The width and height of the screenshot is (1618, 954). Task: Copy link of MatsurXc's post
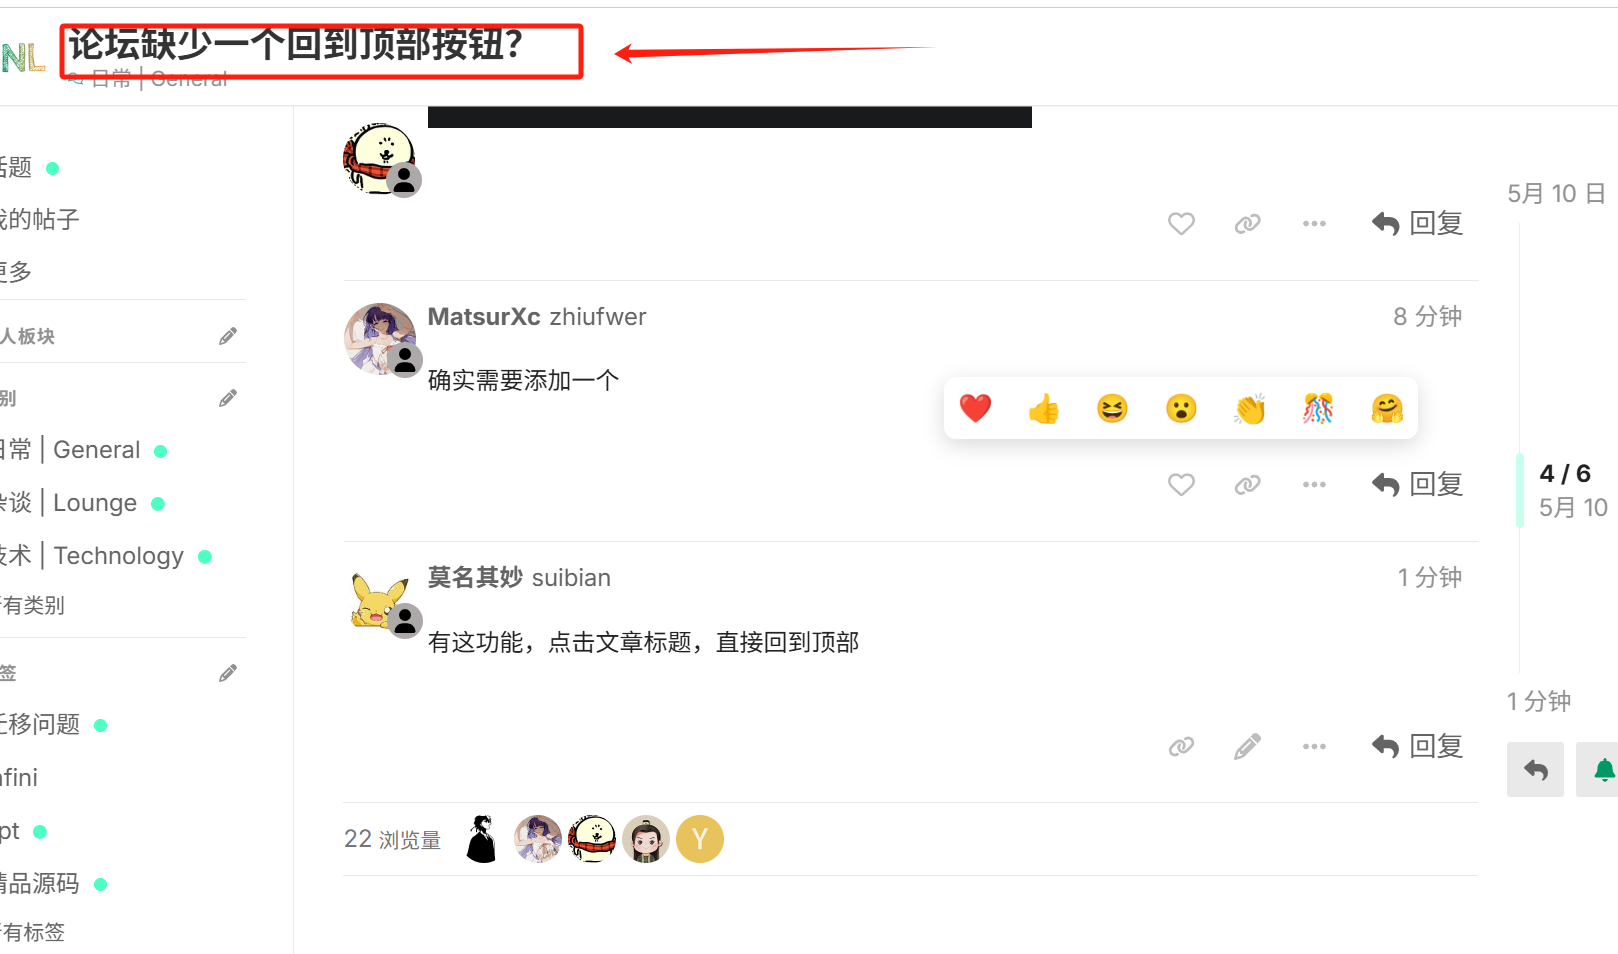(x=1247, y=485)
